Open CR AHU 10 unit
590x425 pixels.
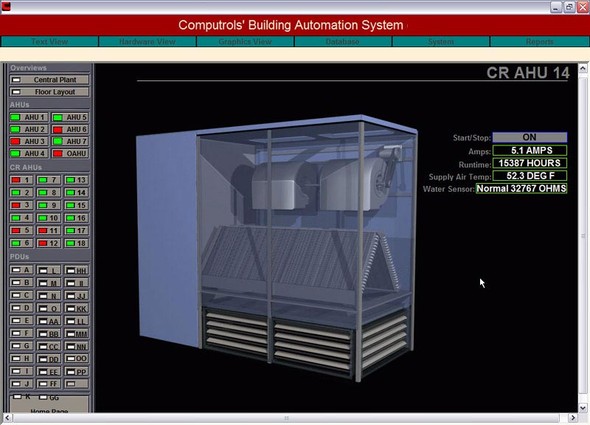point(49,218)
